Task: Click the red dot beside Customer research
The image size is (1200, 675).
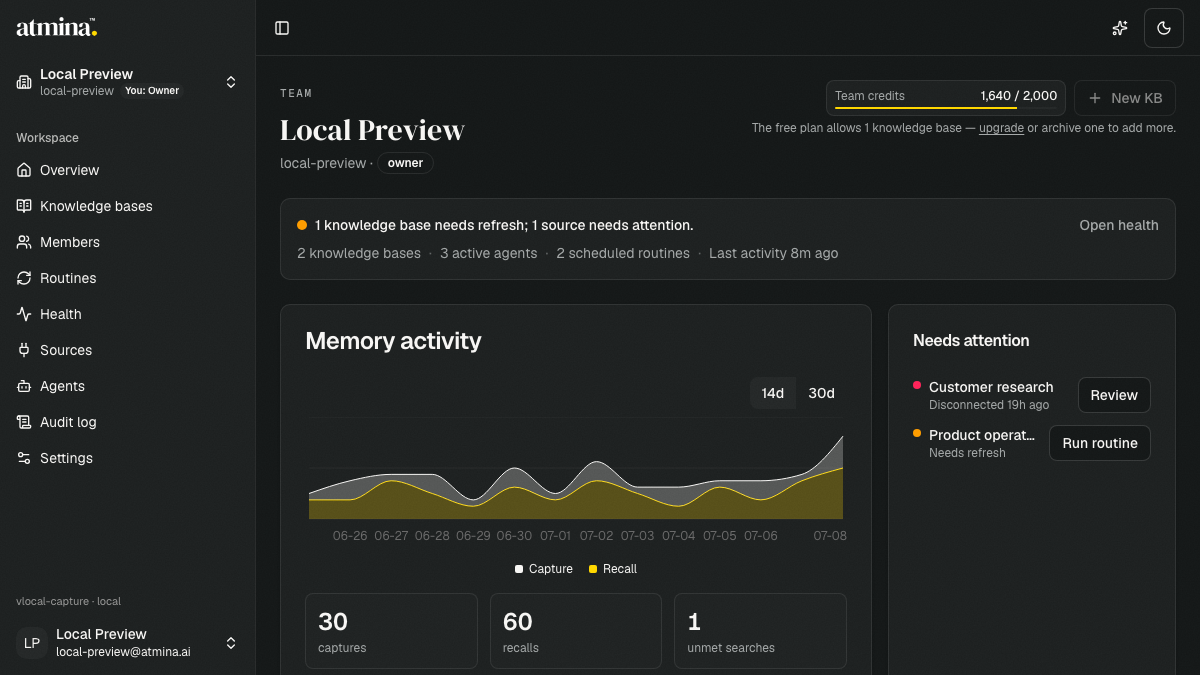Action: coord(917,385)
